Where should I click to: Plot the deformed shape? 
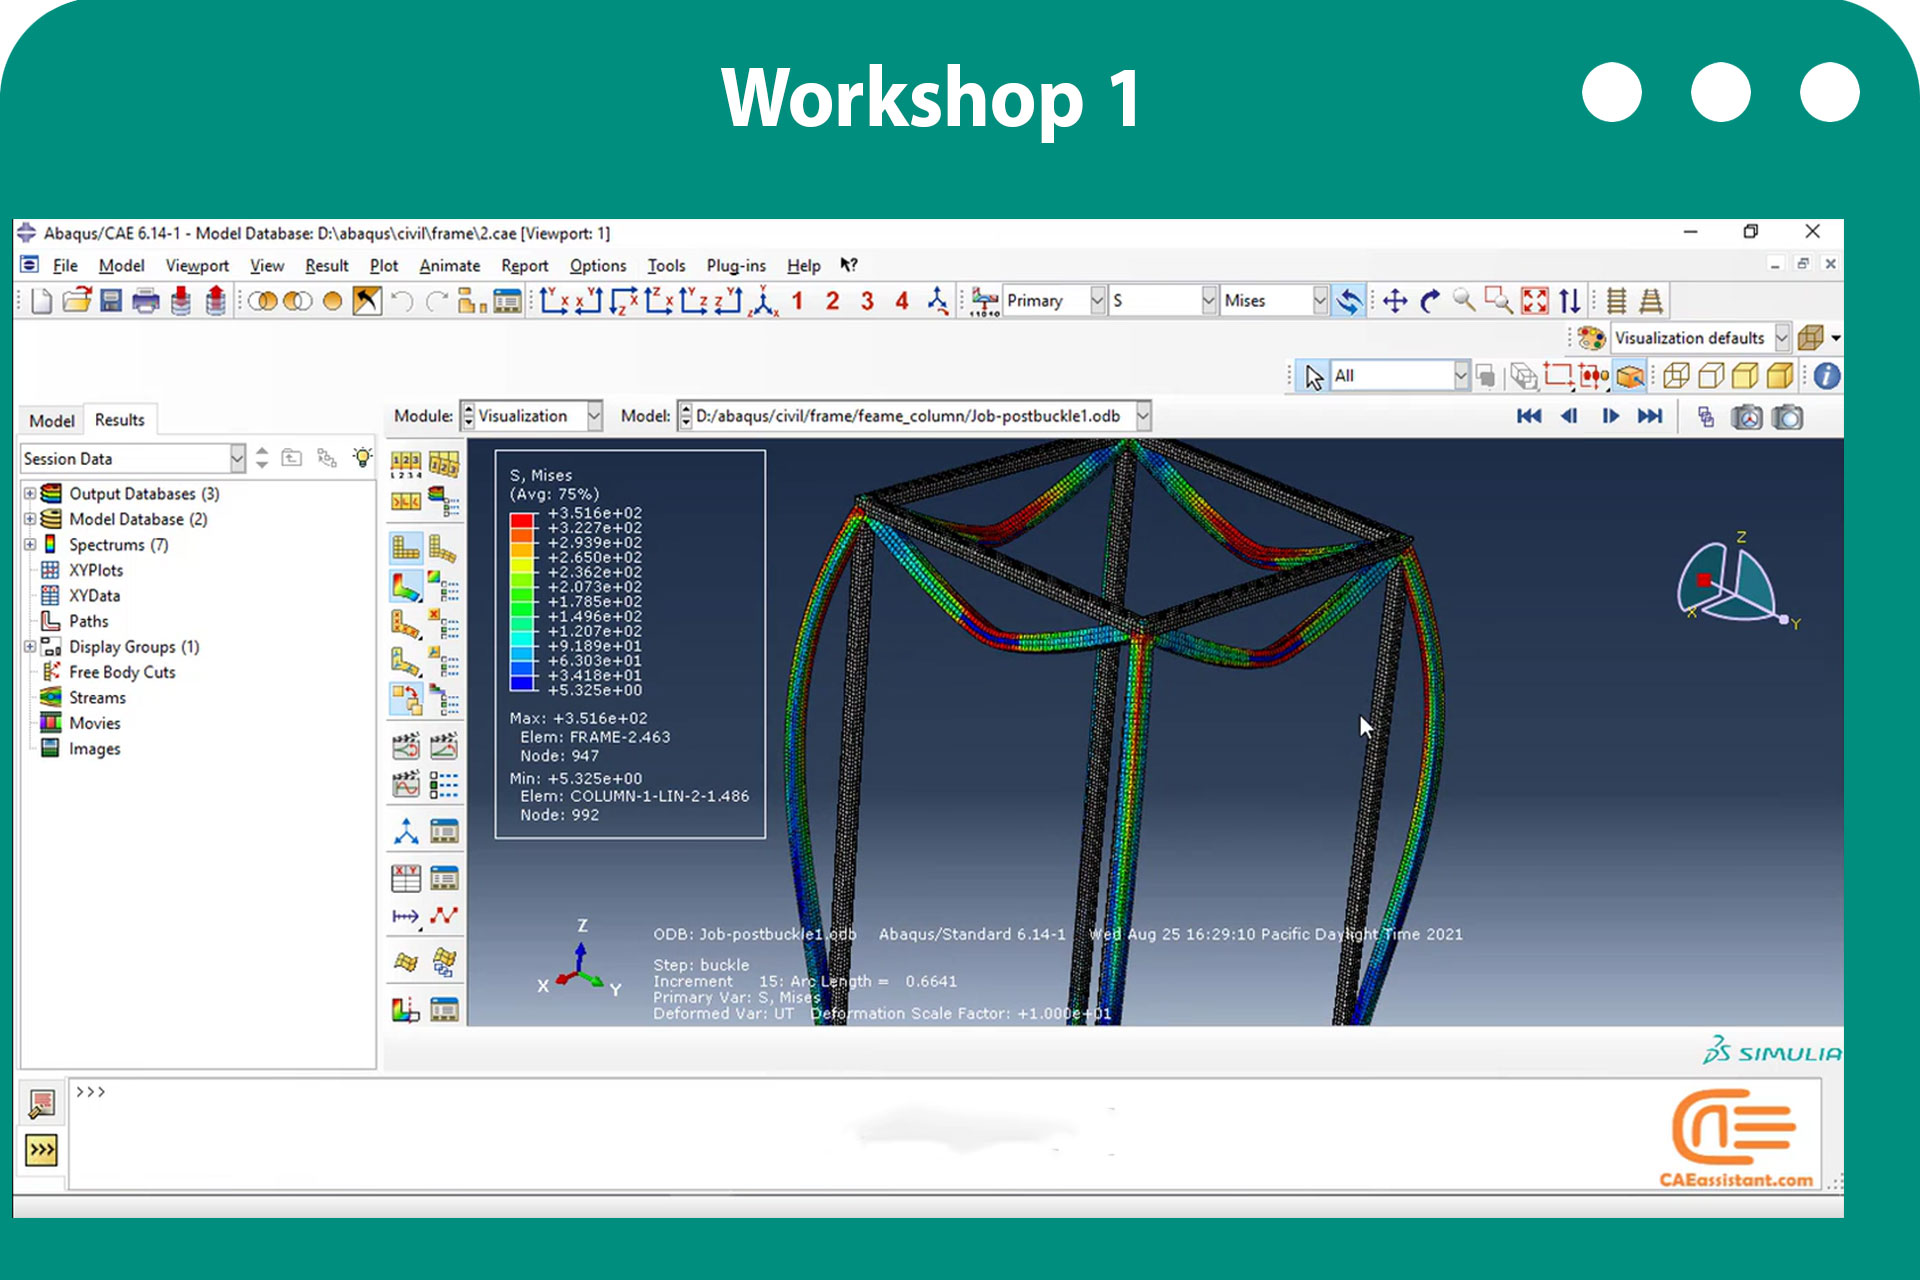click(x=443, y=547)
